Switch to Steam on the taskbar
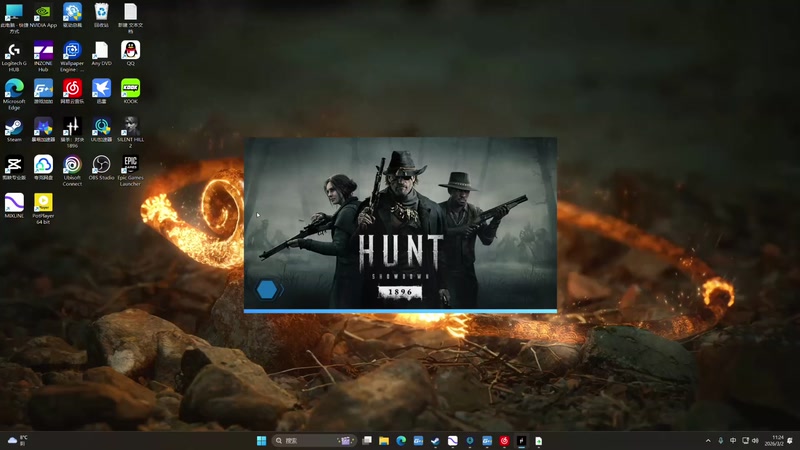This screenshot has height=450, width=800. pyautogui.click(x=435, y=441)
